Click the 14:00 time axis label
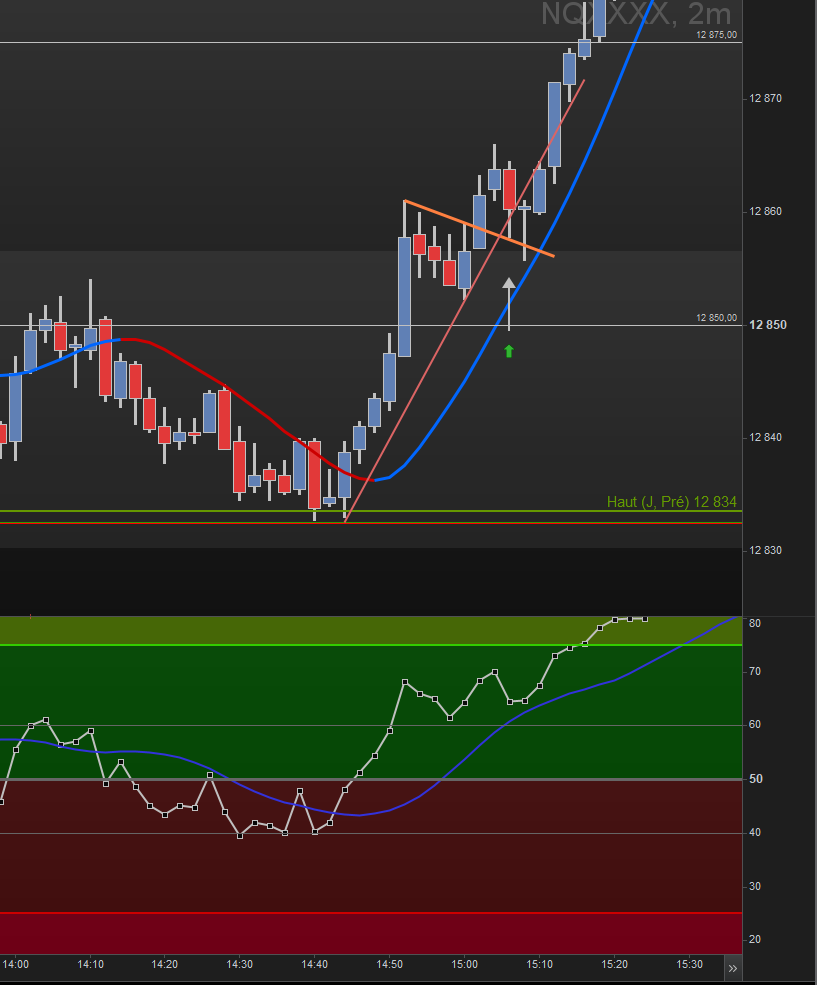This screenshot has width=817, height=985. pos(15,965)
